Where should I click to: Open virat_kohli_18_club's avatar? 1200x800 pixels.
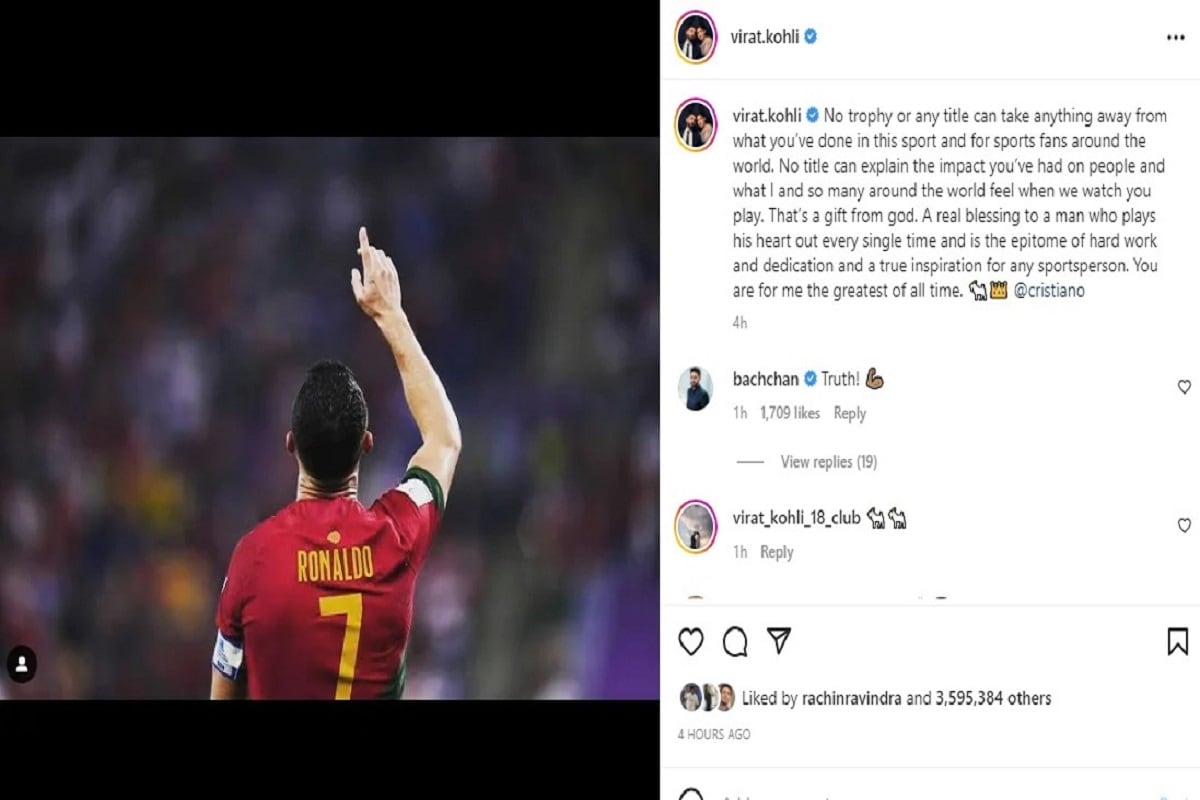click(x=695, y=526)
